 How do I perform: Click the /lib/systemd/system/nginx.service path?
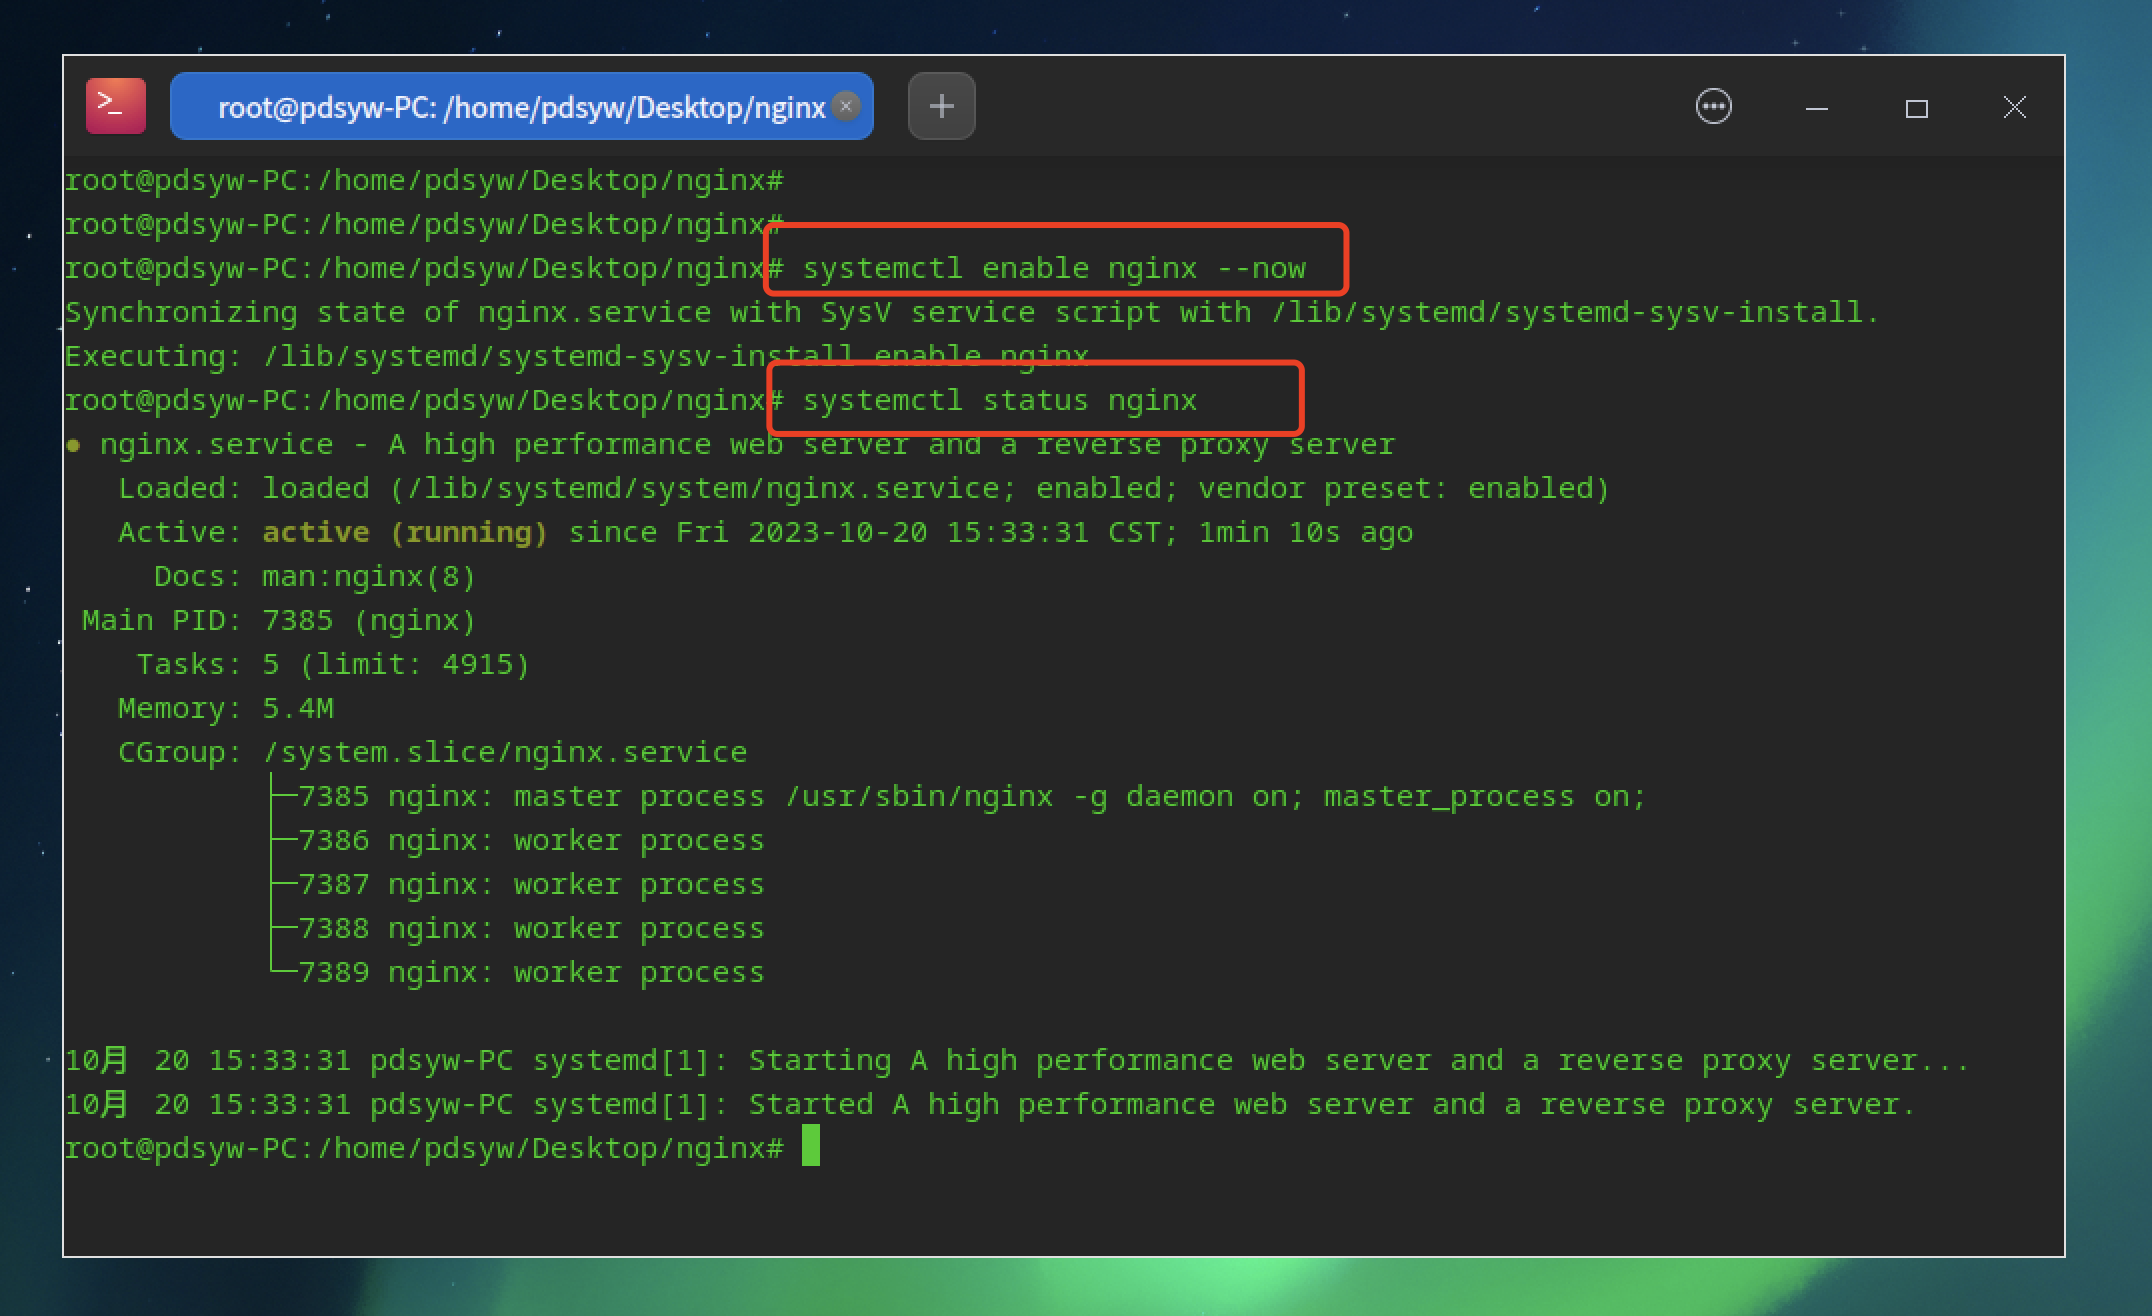(x=702, y=489)
